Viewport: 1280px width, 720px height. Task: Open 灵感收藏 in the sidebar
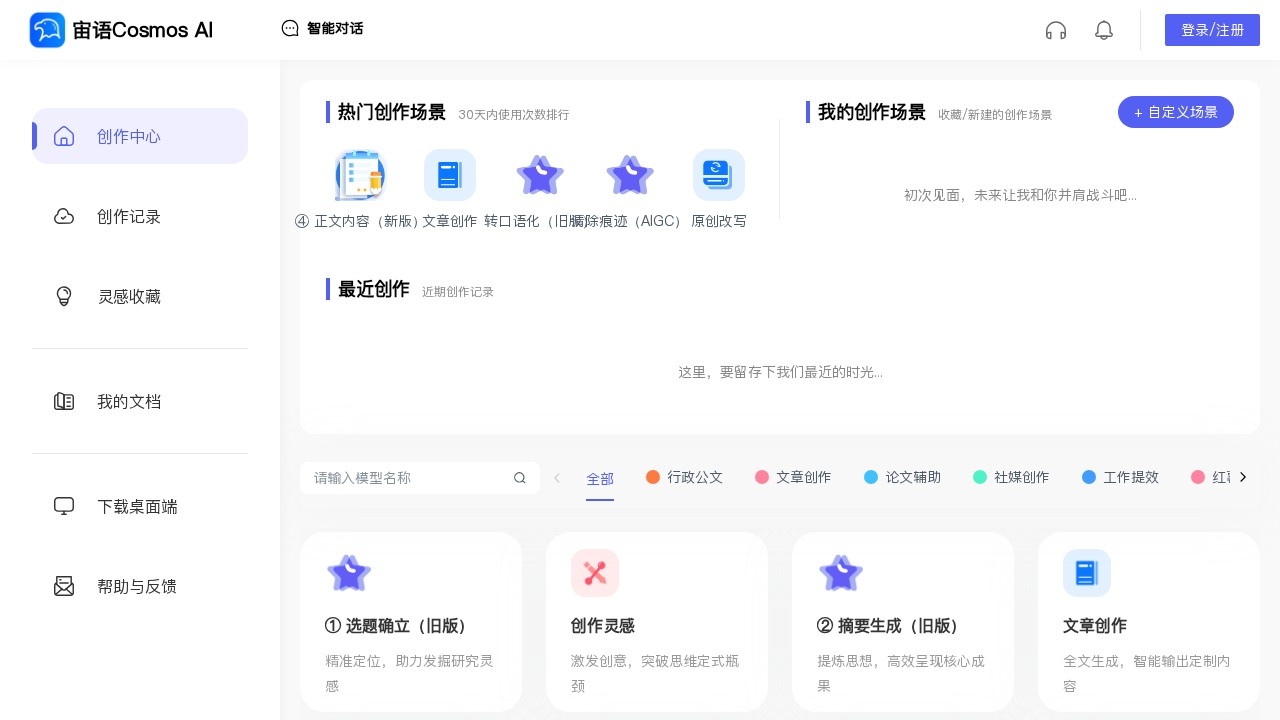point(128,297)
